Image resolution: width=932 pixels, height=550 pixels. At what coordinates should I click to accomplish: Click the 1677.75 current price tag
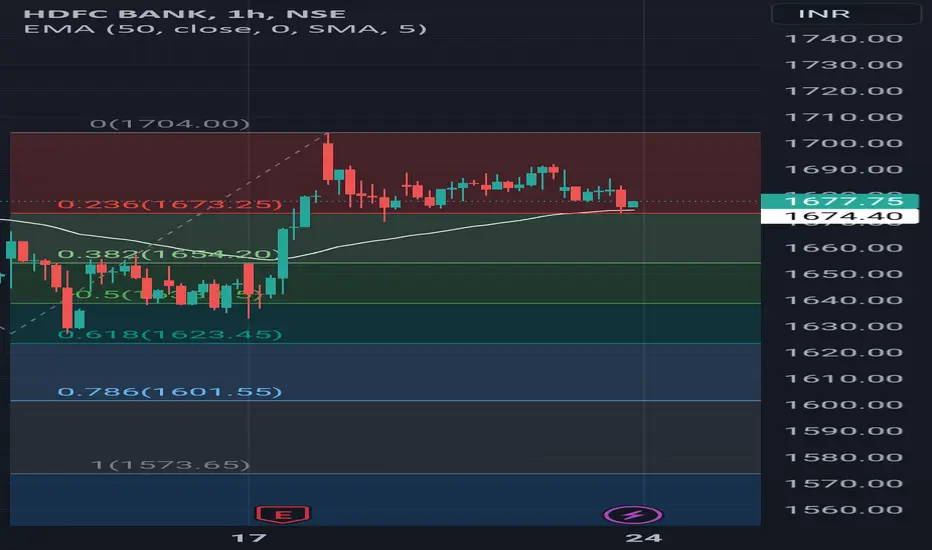[x=840, y=201]
